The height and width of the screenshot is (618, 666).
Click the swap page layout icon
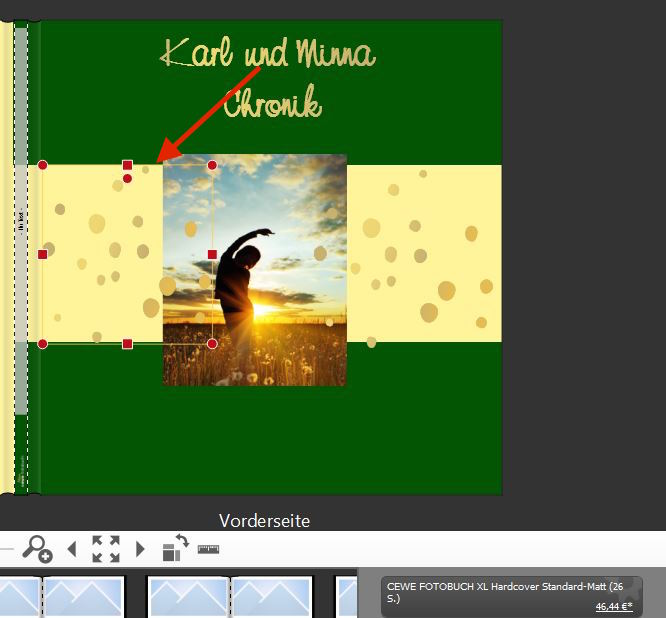(x=174, y=548)
